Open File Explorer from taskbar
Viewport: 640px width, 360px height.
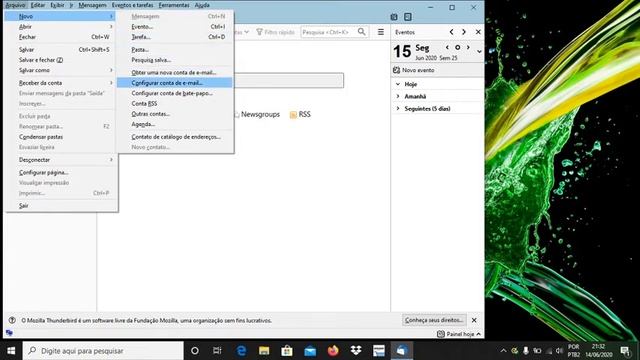click(x=264, y=351)
